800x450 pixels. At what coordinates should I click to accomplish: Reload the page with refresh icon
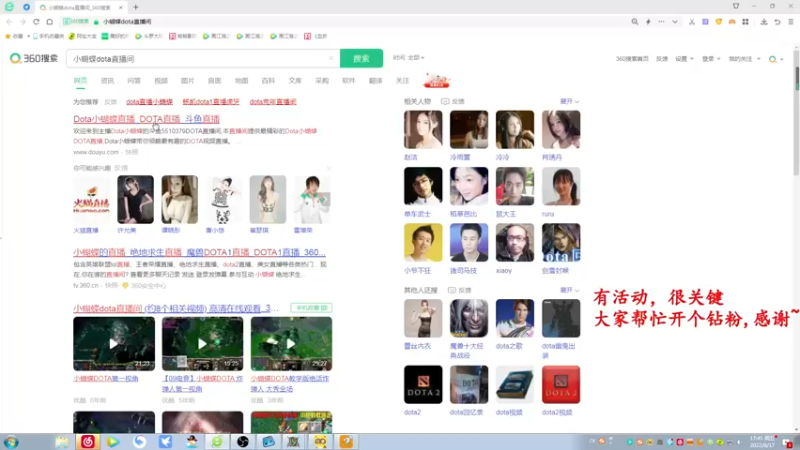[x=36, y=22]
